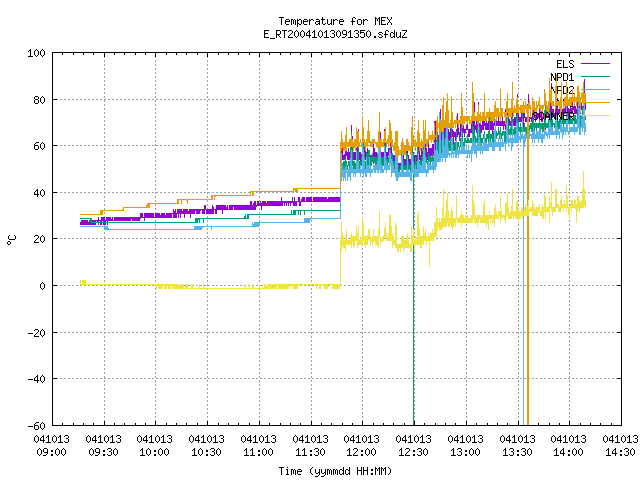This screenshot has height=480, width=640.
Task: Click the green NPD1 legend line sample
Action: click(x=595, y=76)
